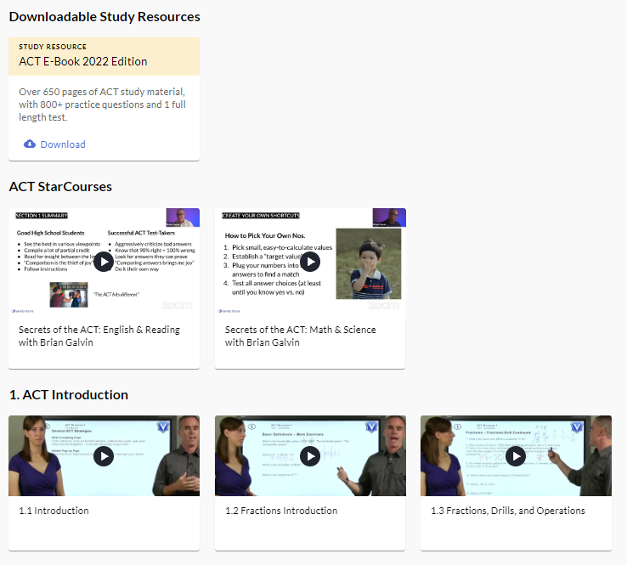Select the '1.2 Fractions Introduction' lesson title
Image resolution: width=627 pixels, height=566 pixels.
(x=281, y=511)
